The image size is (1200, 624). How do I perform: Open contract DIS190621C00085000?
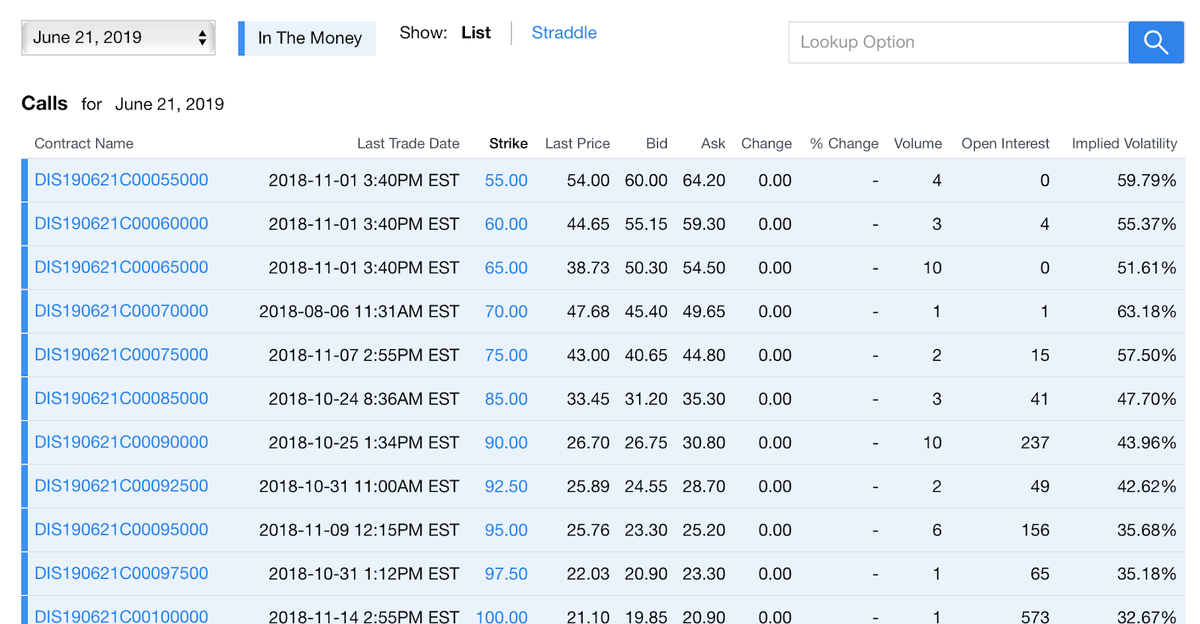(121, 399)
